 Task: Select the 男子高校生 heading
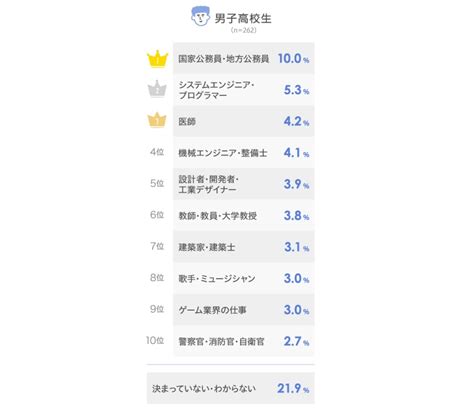click(x=243, y=18)
